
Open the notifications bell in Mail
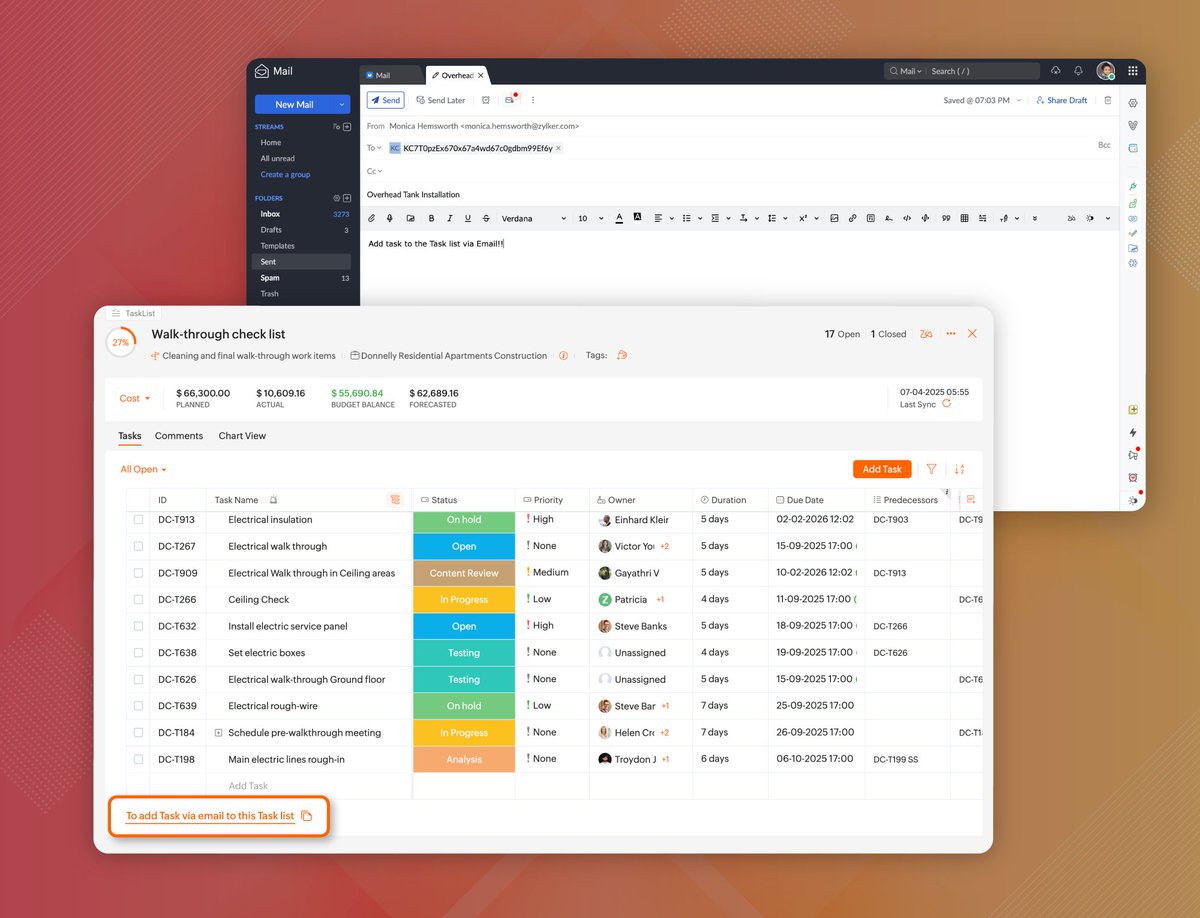(x=1079, y=71)
